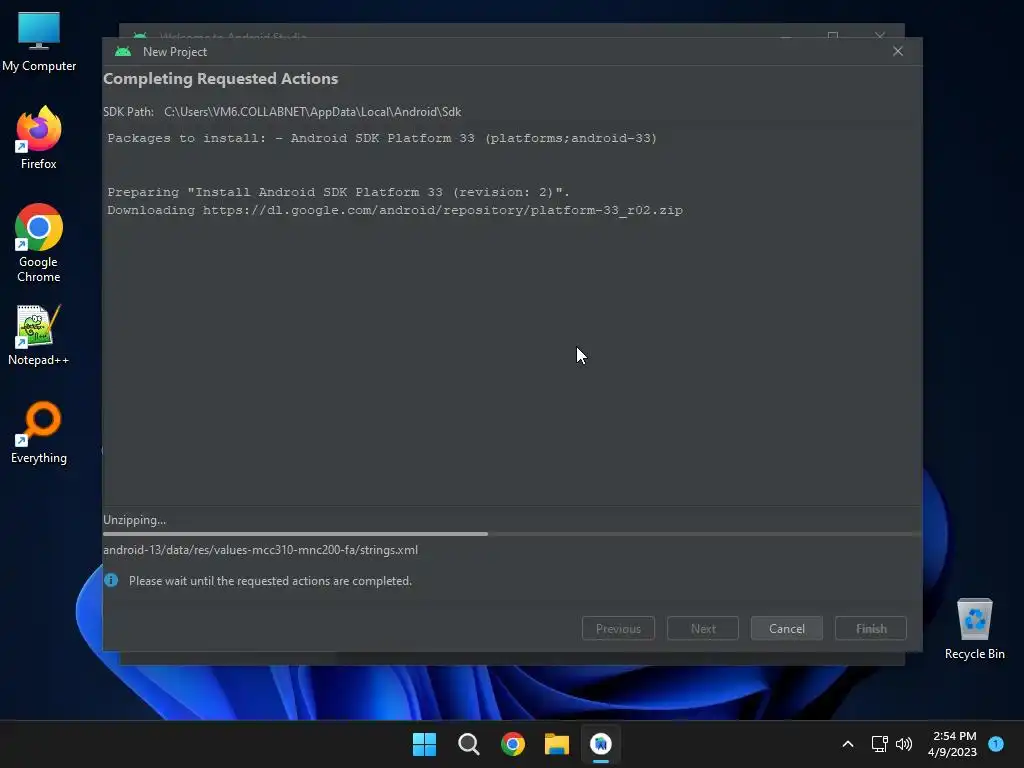Close the New Project dialog
The width and height of the screenshot is (1024, 768).
[x=898, y=52]
